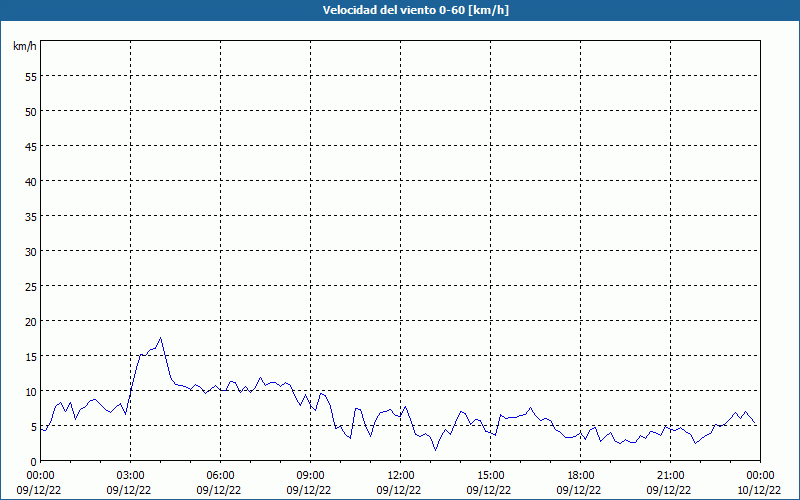
Task: Click the chart title 'Velocidad del viento 0-60 [km/h]'
Action: [416, 10]
